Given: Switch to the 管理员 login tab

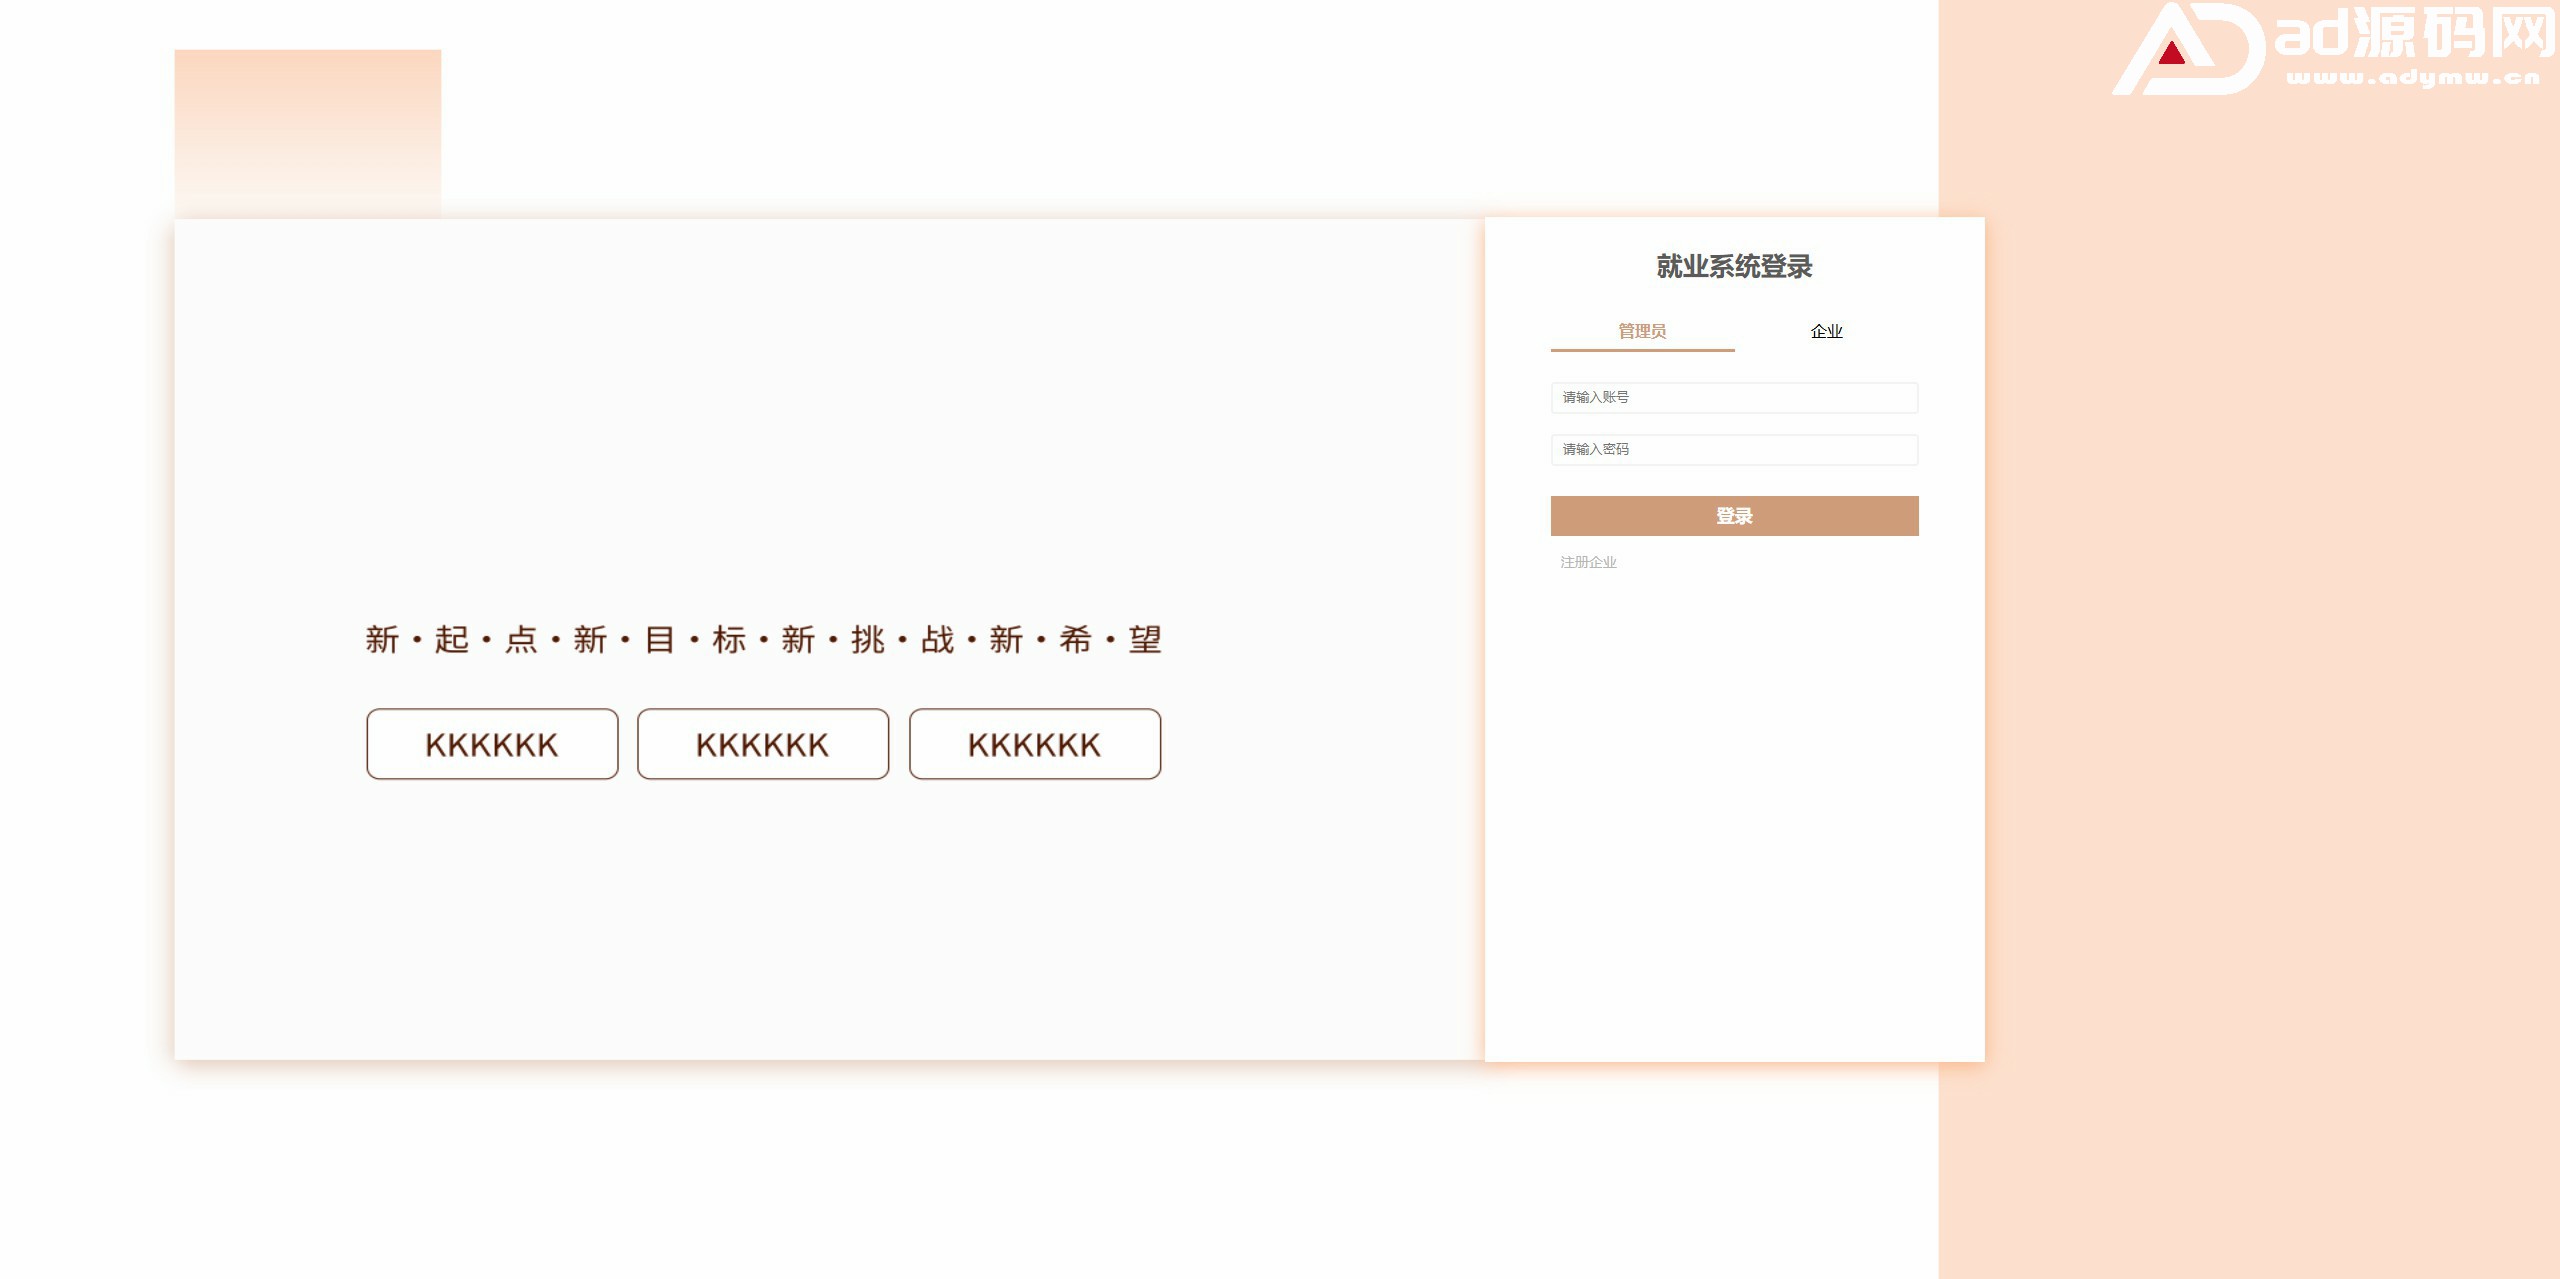Looking at the screenshot, I should pyautogui.click(x=1641, y=331).
